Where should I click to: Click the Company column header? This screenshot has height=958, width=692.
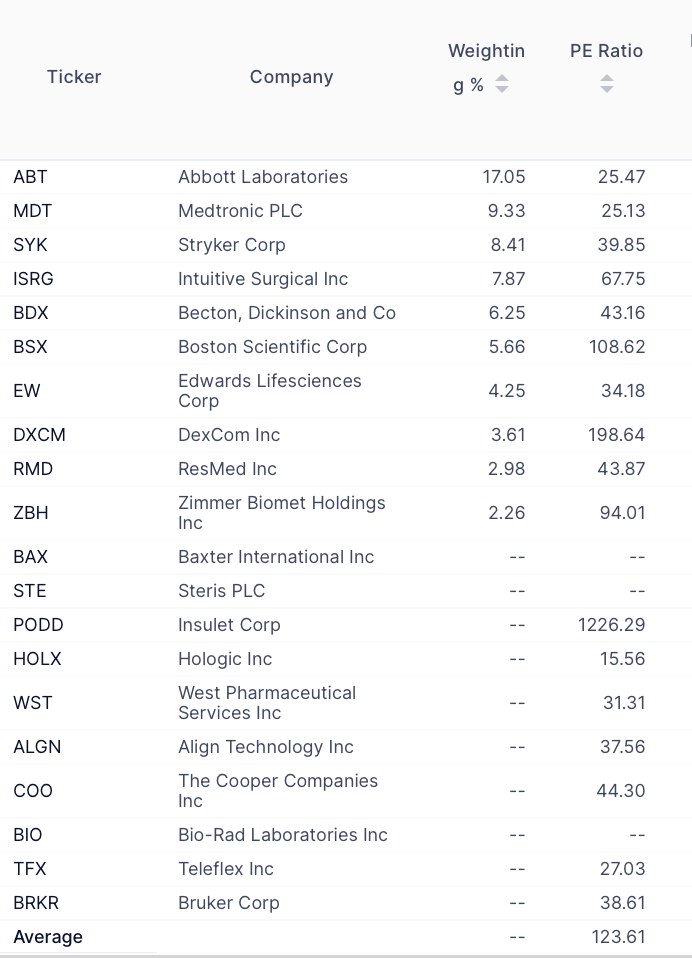click(291, 77)
